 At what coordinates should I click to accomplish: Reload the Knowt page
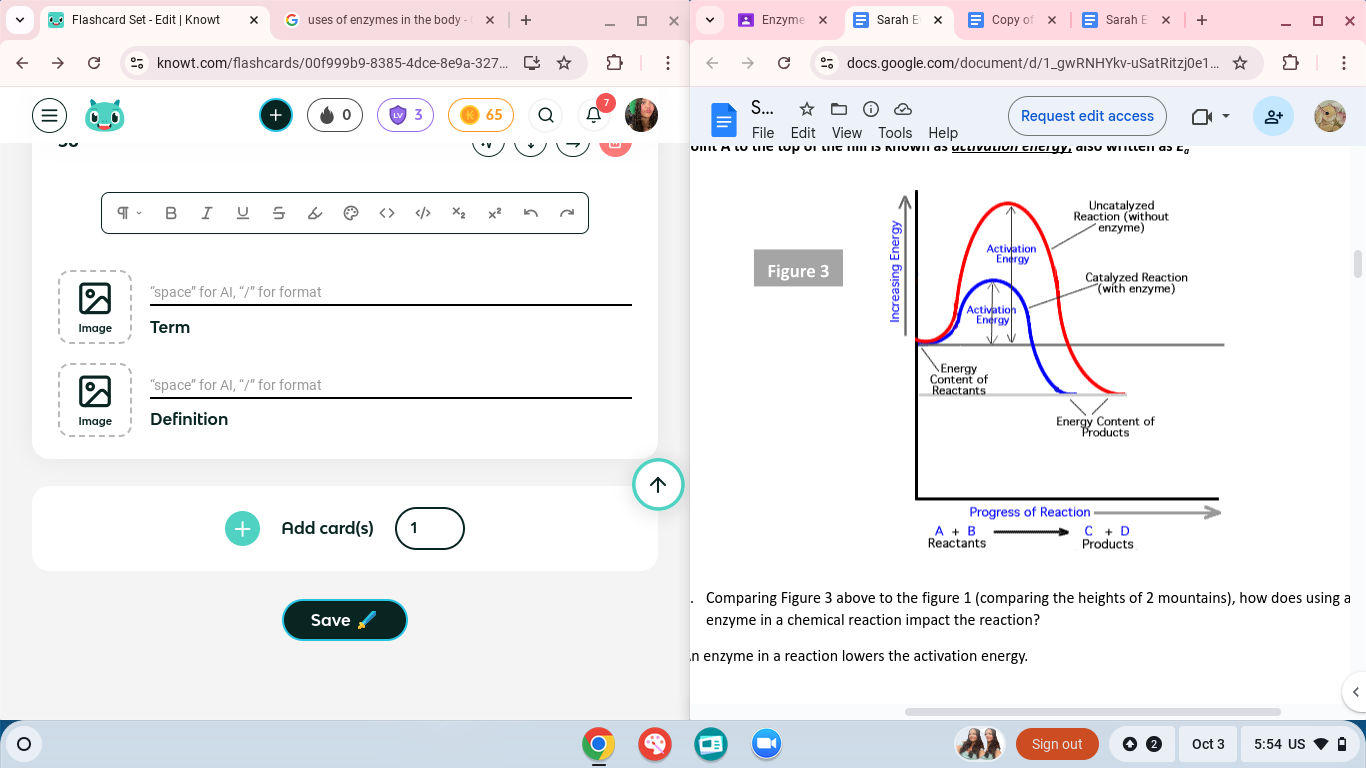point(94,63)
